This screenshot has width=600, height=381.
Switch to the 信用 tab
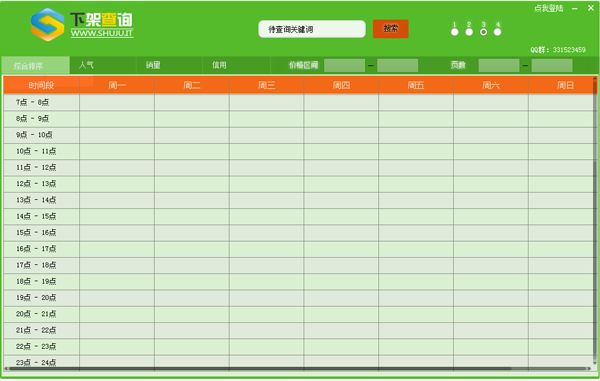[x=236, y=65]
